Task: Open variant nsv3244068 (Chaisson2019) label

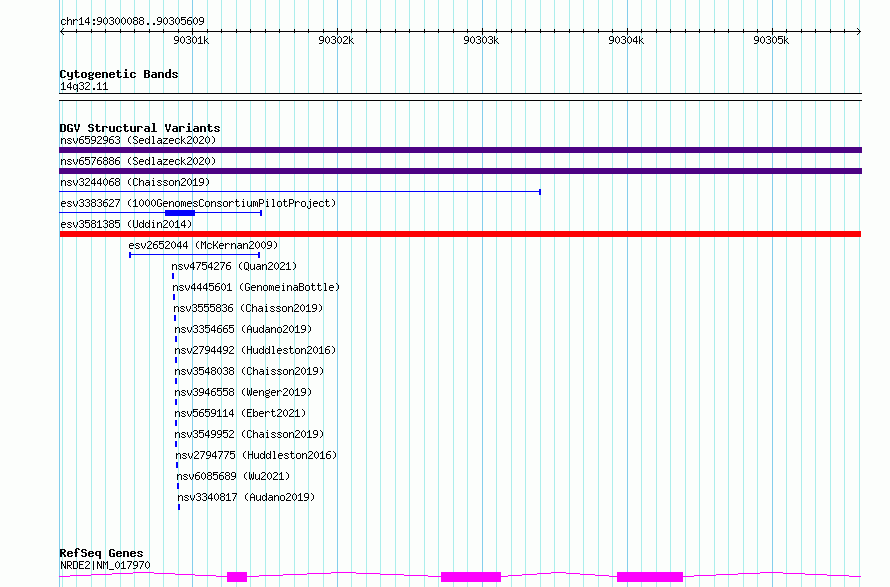Action: (135, 182)
